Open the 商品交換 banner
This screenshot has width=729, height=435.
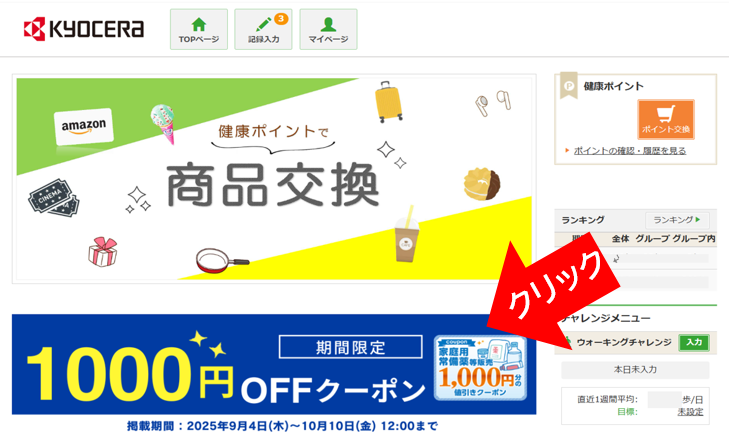point(274,178)
